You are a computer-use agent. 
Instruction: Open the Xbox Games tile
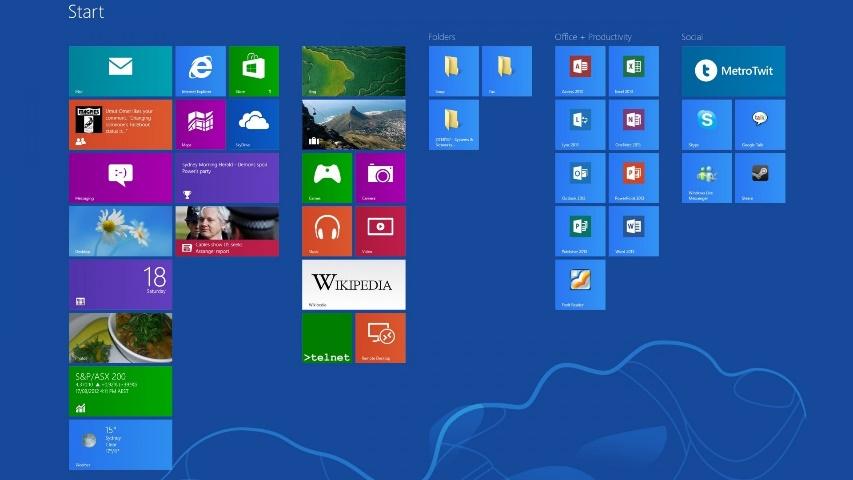(327, 178)
